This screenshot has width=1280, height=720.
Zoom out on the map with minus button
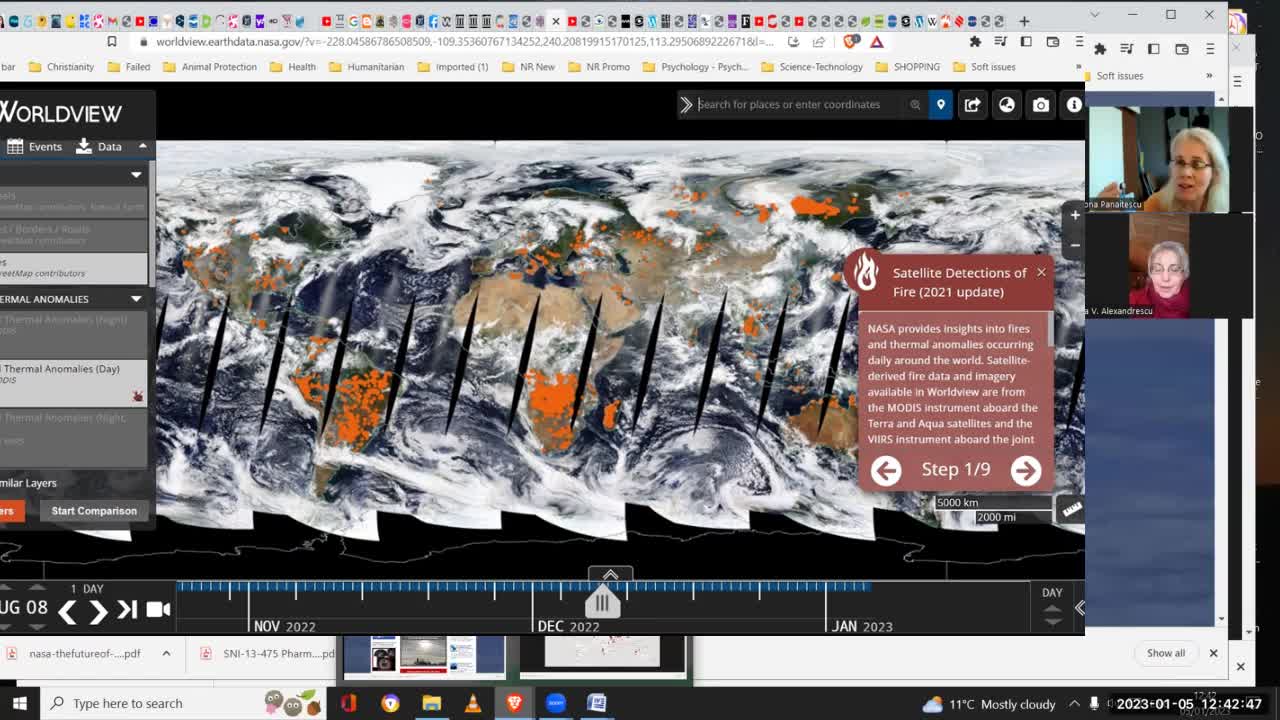coord(1075,245)
